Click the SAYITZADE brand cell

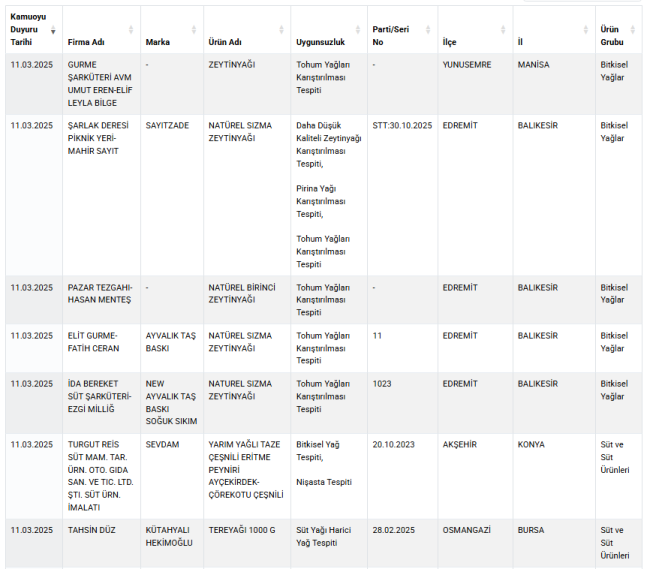tap(167, 126)
